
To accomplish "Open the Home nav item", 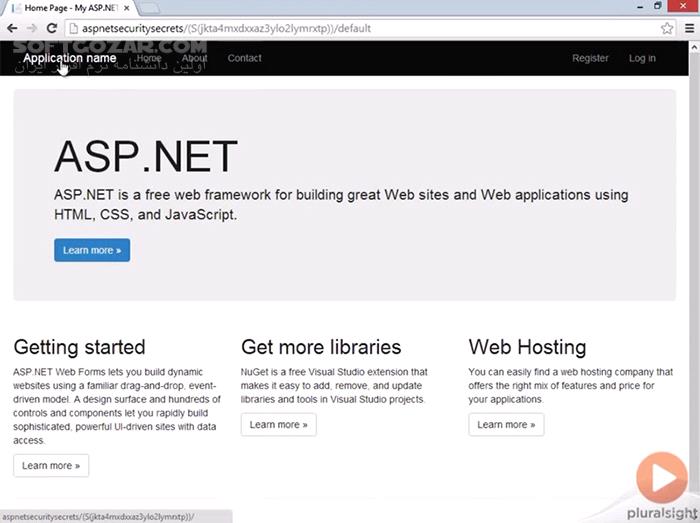I will click(148, 58).
